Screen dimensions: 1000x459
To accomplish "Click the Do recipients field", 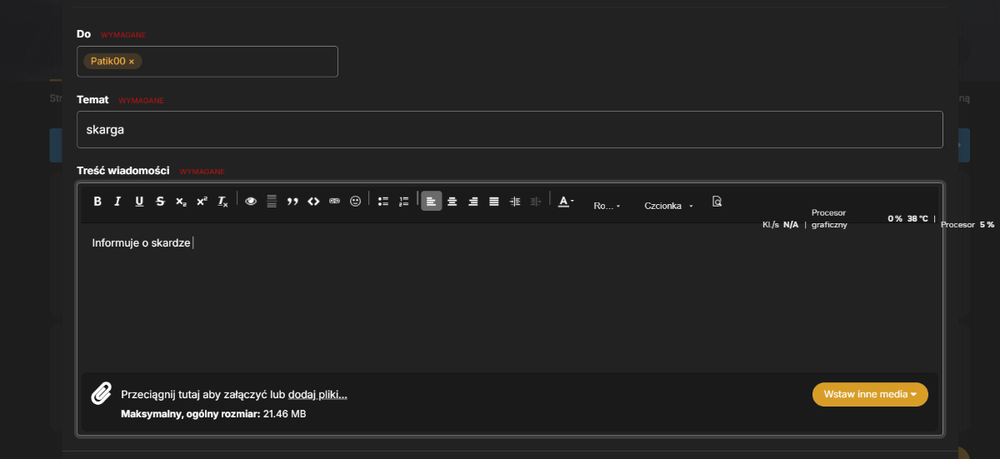I will [207, 61].
